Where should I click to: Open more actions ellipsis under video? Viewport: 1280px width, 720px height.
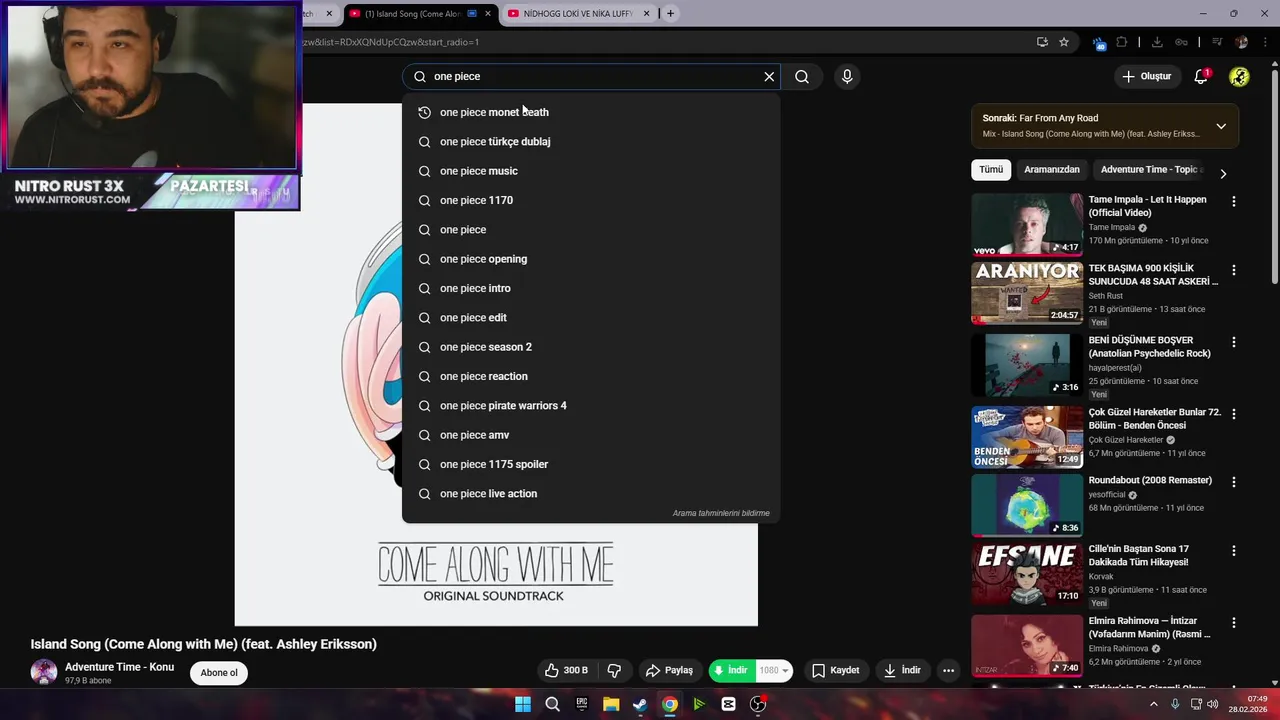(x=948, y=670)
